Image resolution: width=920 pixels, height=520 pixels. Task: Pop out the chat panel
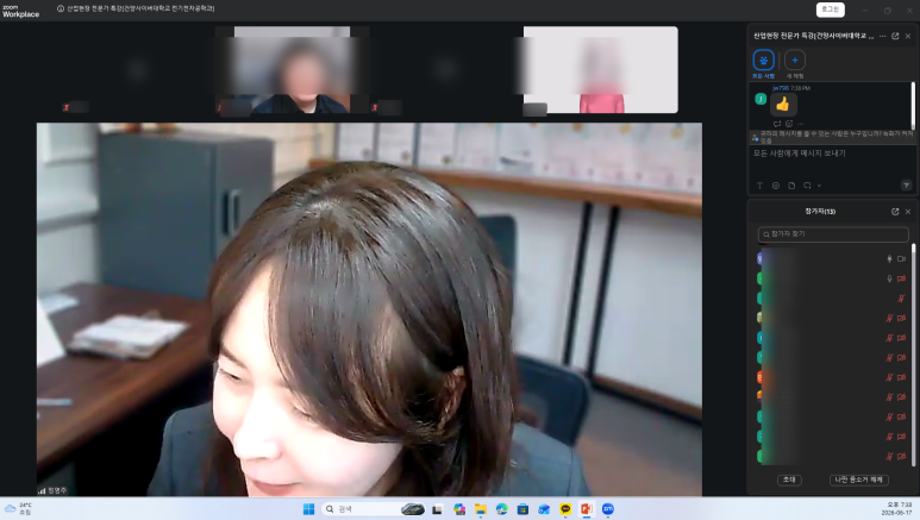(x=895, y=36)
